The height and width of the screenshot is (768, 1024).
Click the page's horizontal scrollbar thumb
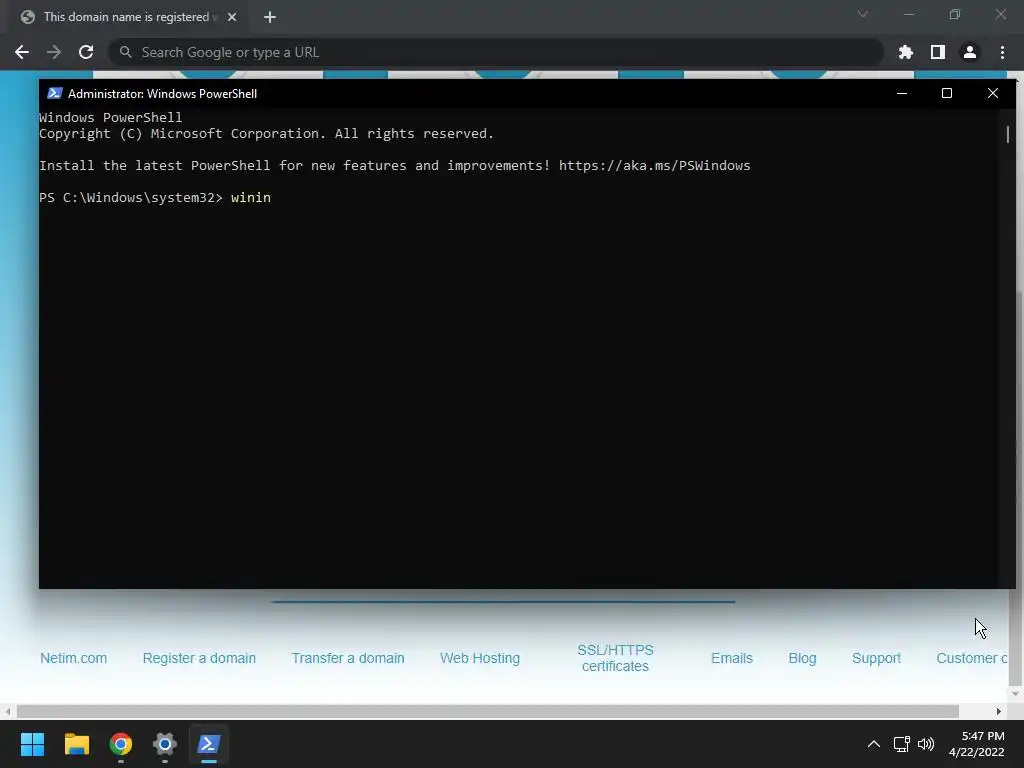pos(488,711)
